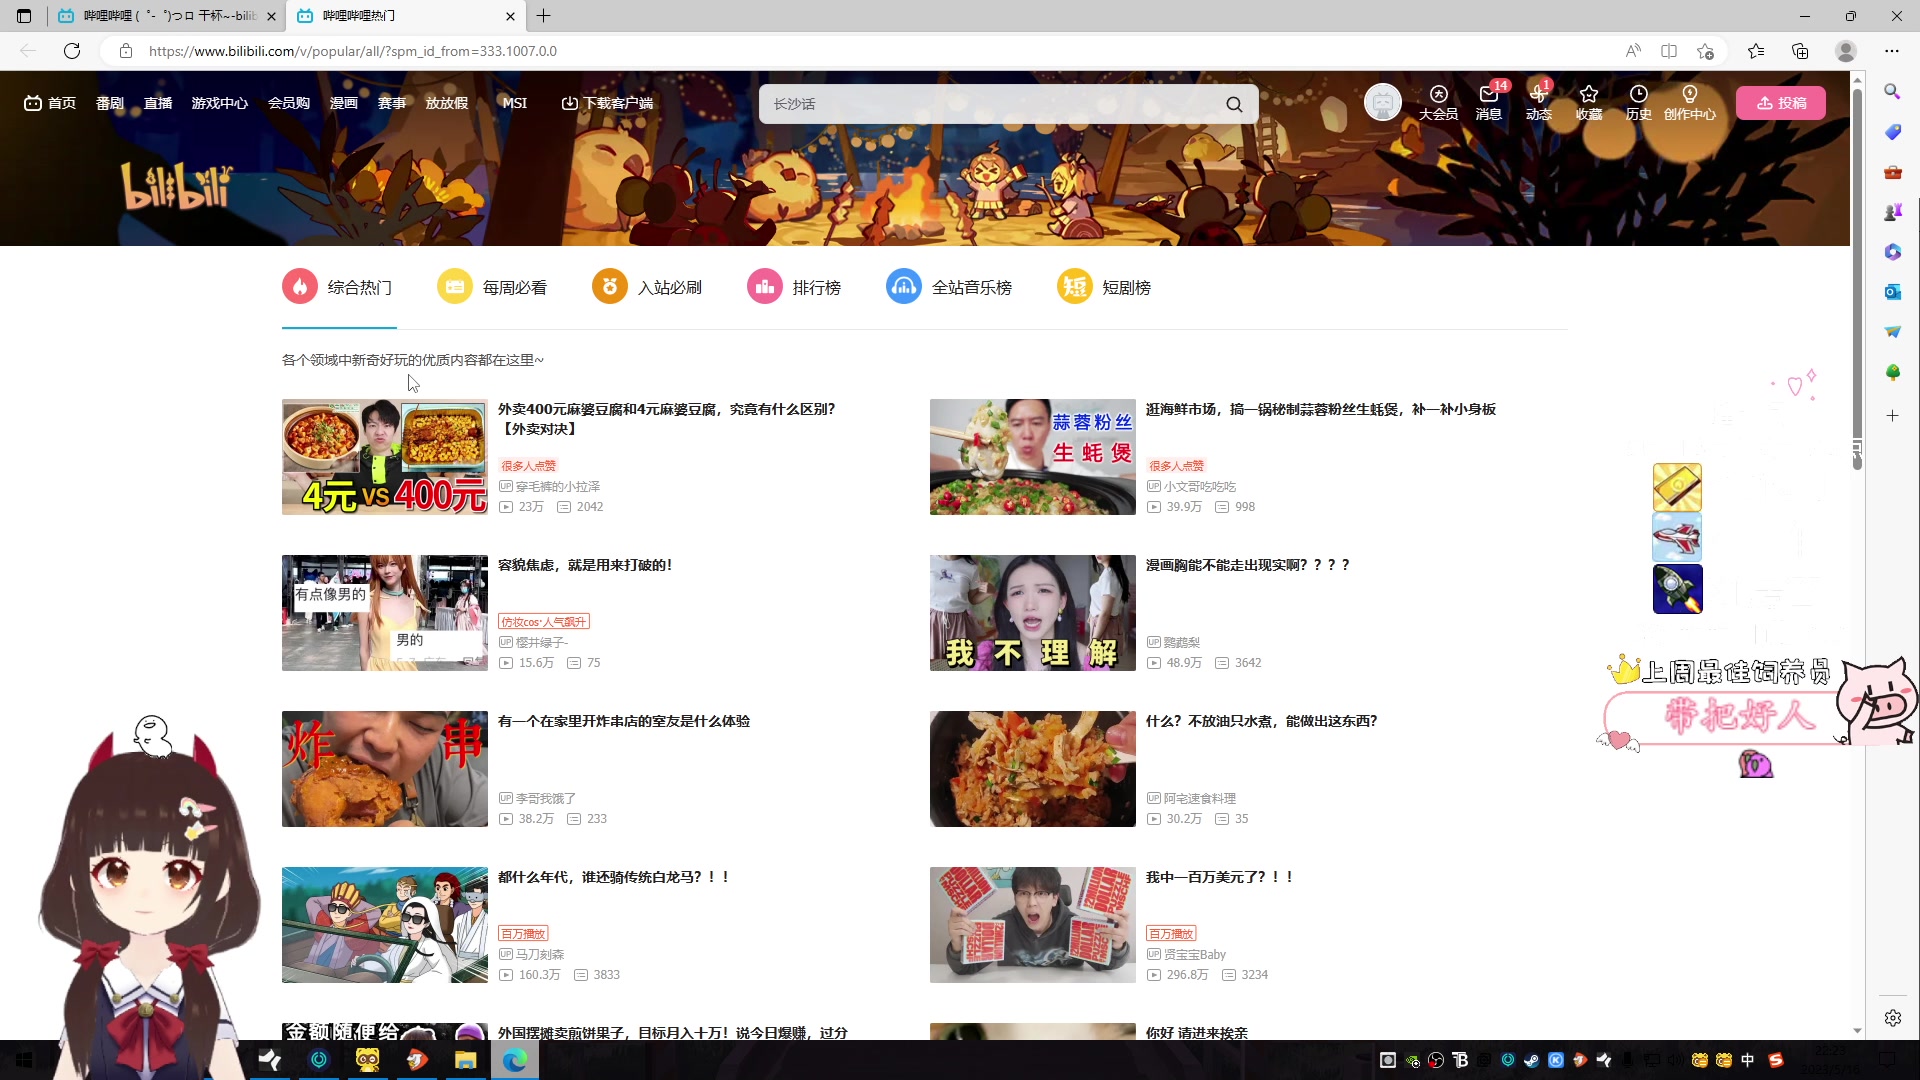Image resolution: width=1920 pixels, height=1080 pixels.
Task: Click the 排行榜 pink chart icon
Action: [x=765, y=287]
